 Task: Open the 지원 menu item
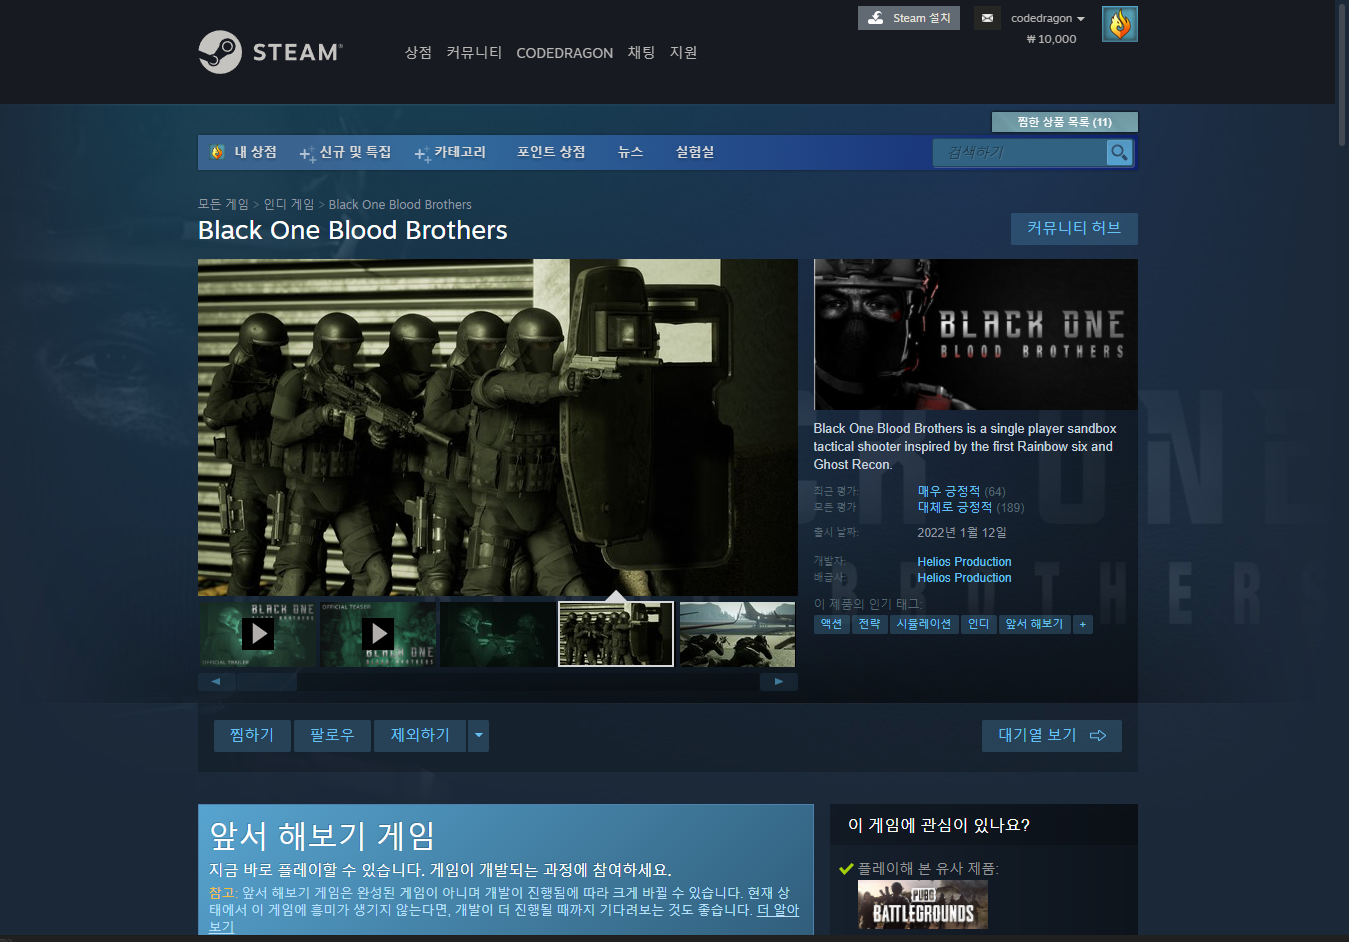coord(683,52)
